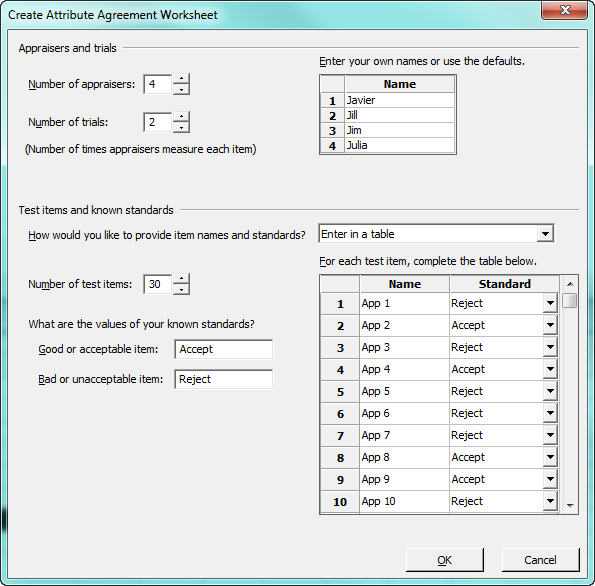Click the Cancel button
The height and width of the screenshot is (586, 595).
[540, 560]
